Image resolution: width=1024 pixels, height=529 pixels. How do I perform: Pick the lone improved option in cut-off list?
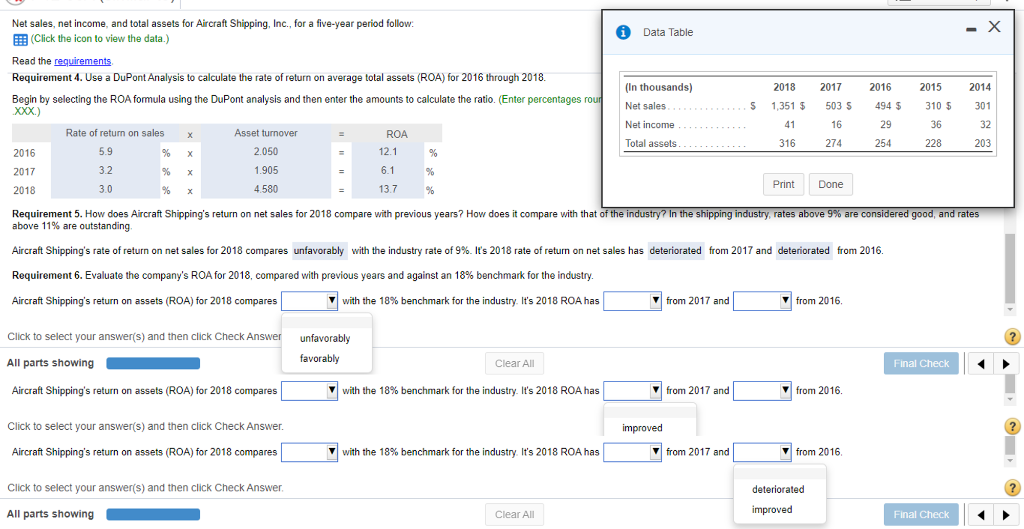643,428
